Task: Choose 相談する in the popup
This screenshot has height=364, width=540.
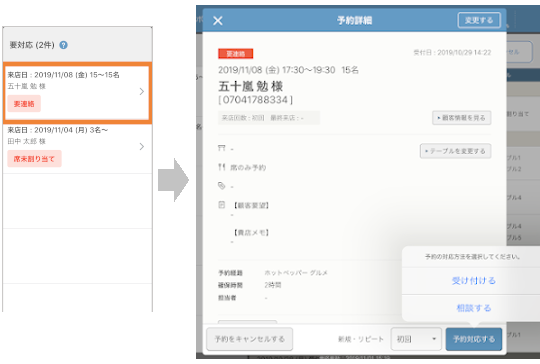Action: [x=474, y=308]
